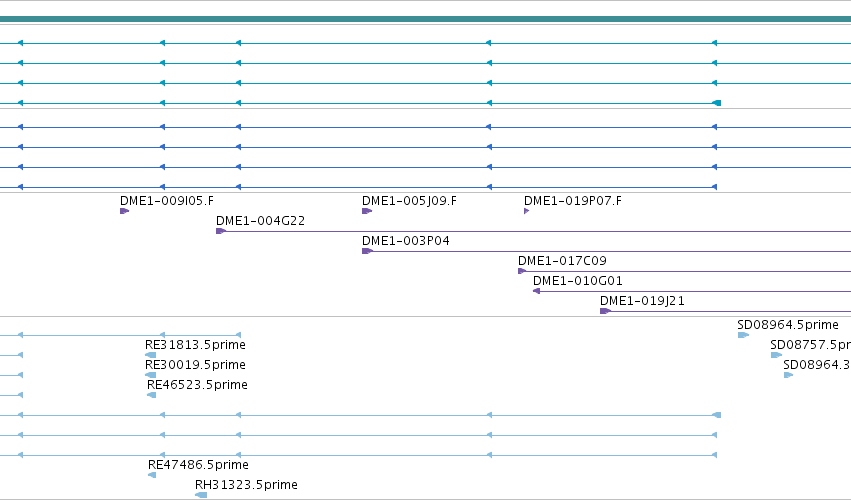Click the light blue glyph under the SD08757 label
851x500 pixels.
pyautogui.click(x=777, y=355)
